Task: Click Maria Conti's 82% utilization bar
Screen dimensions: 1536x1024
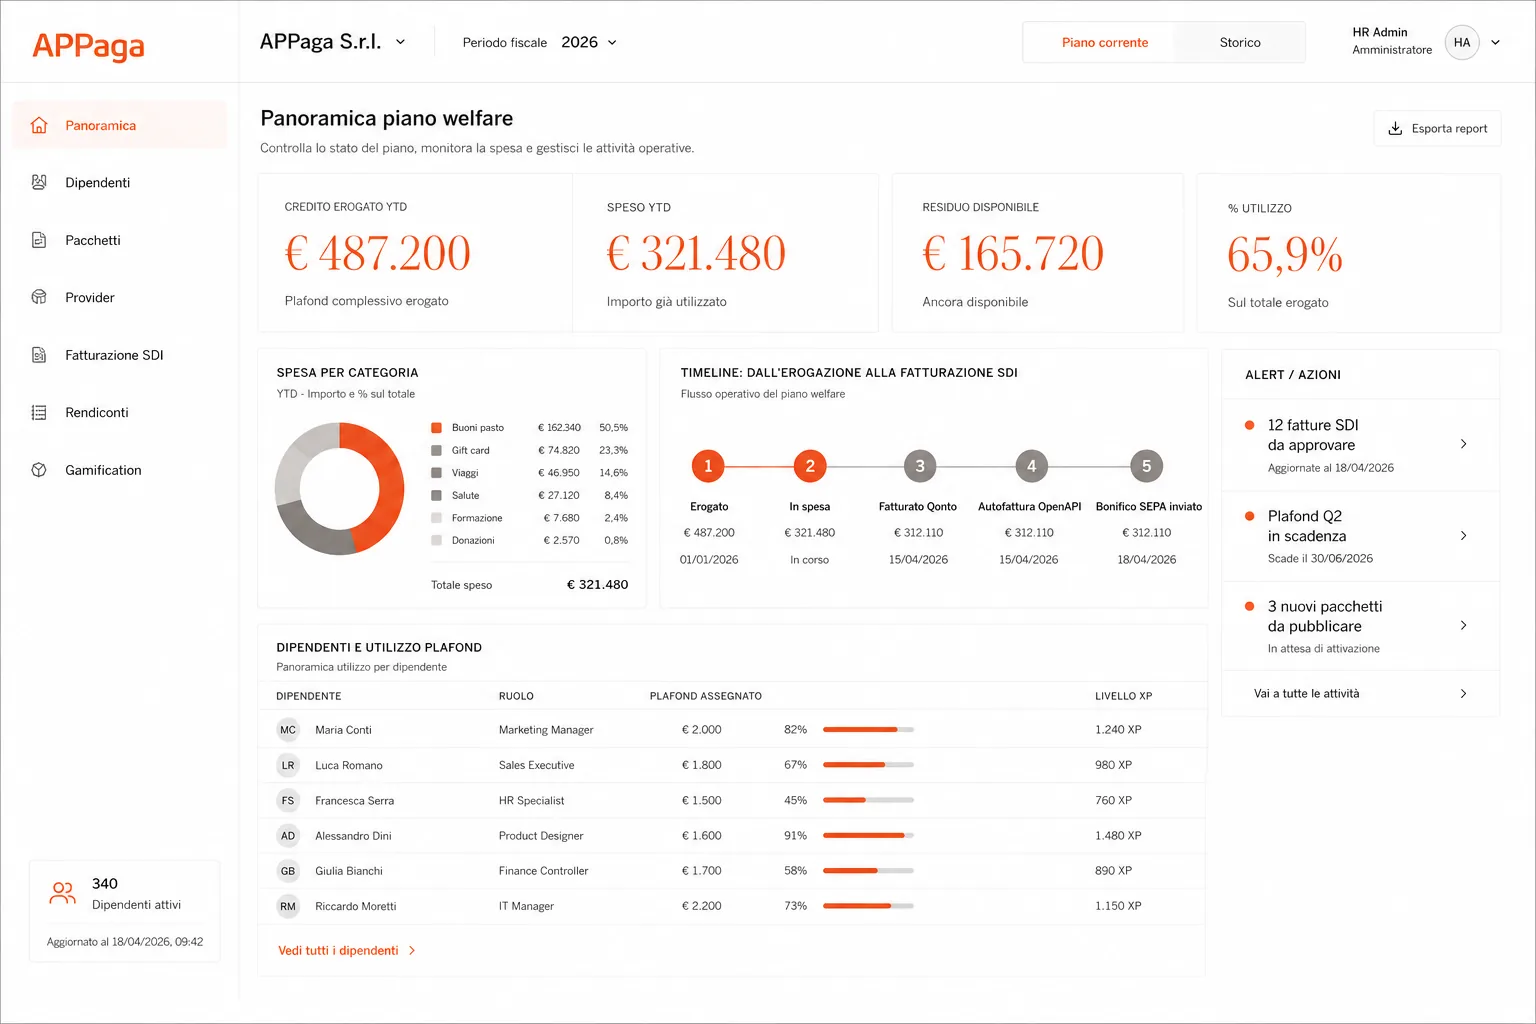Action: (x=868, y=730)
